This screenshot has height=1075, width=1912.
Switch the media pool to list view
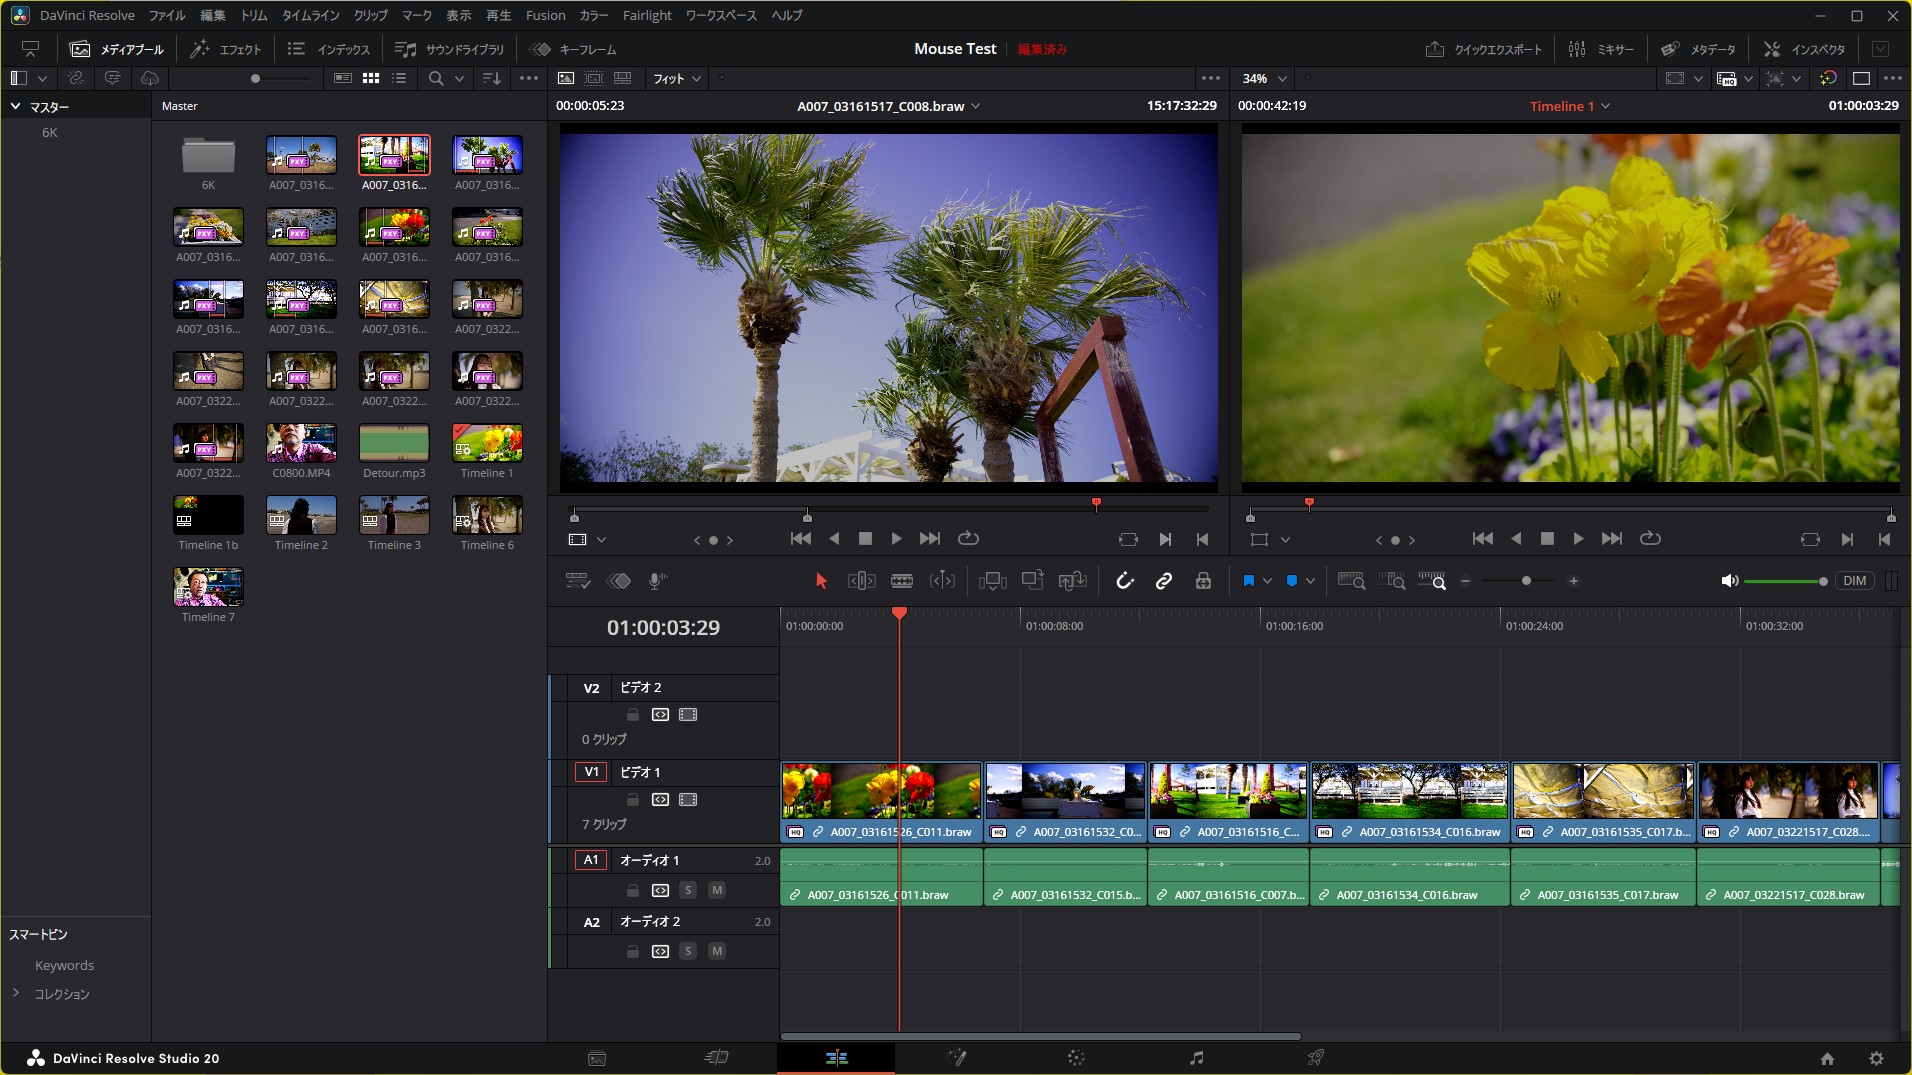pyautogui.click(x=399, y=78)
